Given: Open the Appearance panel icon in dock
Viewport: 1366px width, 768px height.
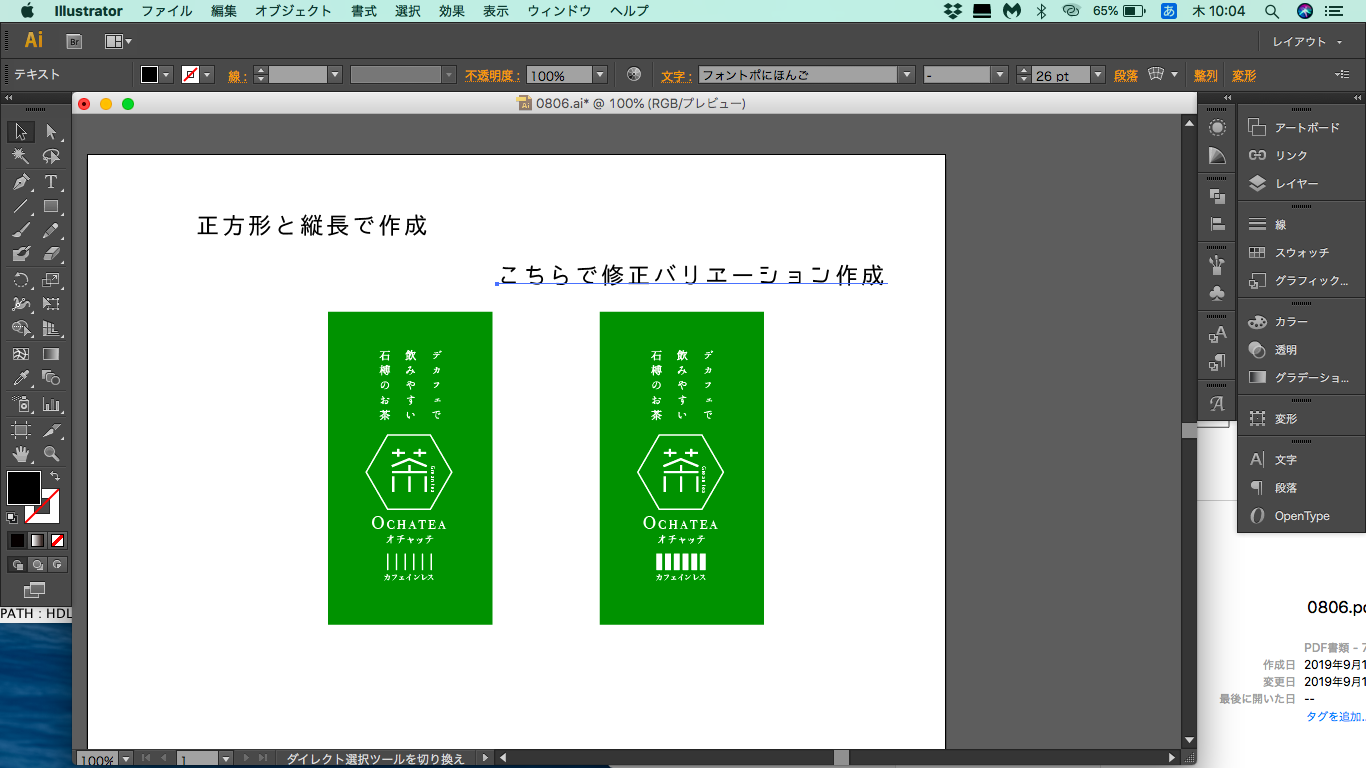Looking at the screenshot, I should [1217, 128].
